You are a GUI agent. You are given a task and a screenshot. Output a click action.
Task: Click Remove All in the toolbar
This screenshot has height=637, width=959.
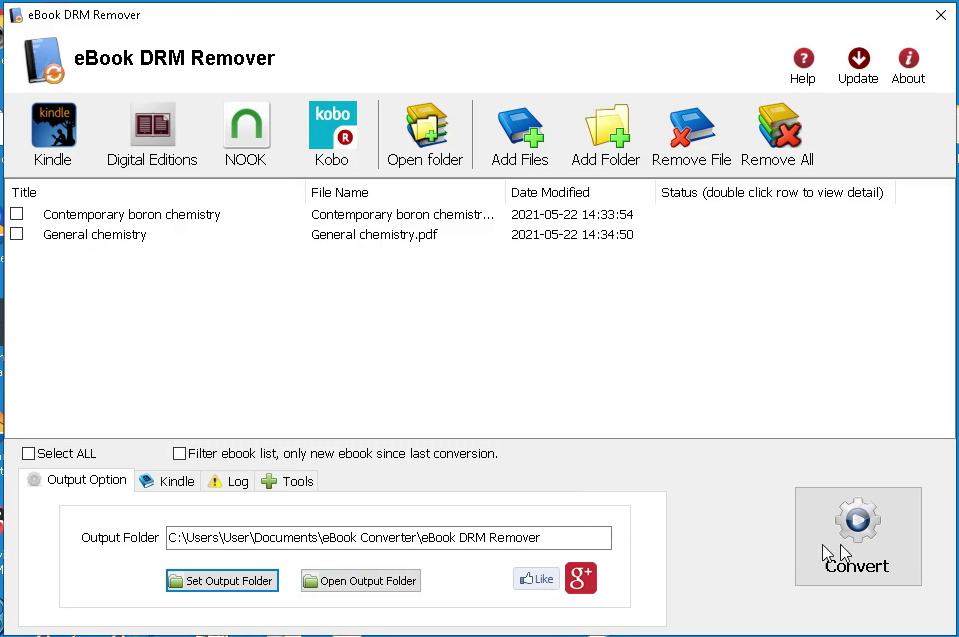779,125
